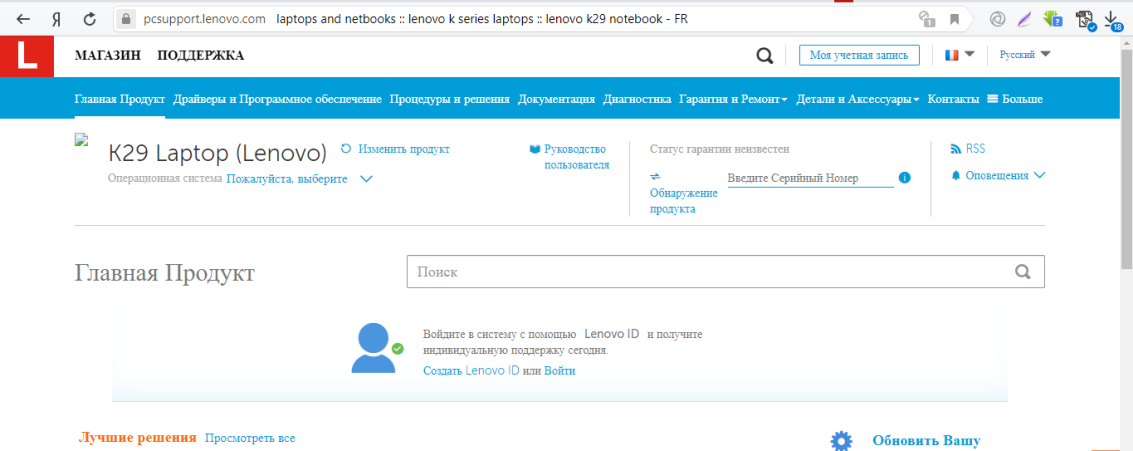1133x451 pixels.
Task: Open the downloads arrow icon
Action: point(1113,21)
